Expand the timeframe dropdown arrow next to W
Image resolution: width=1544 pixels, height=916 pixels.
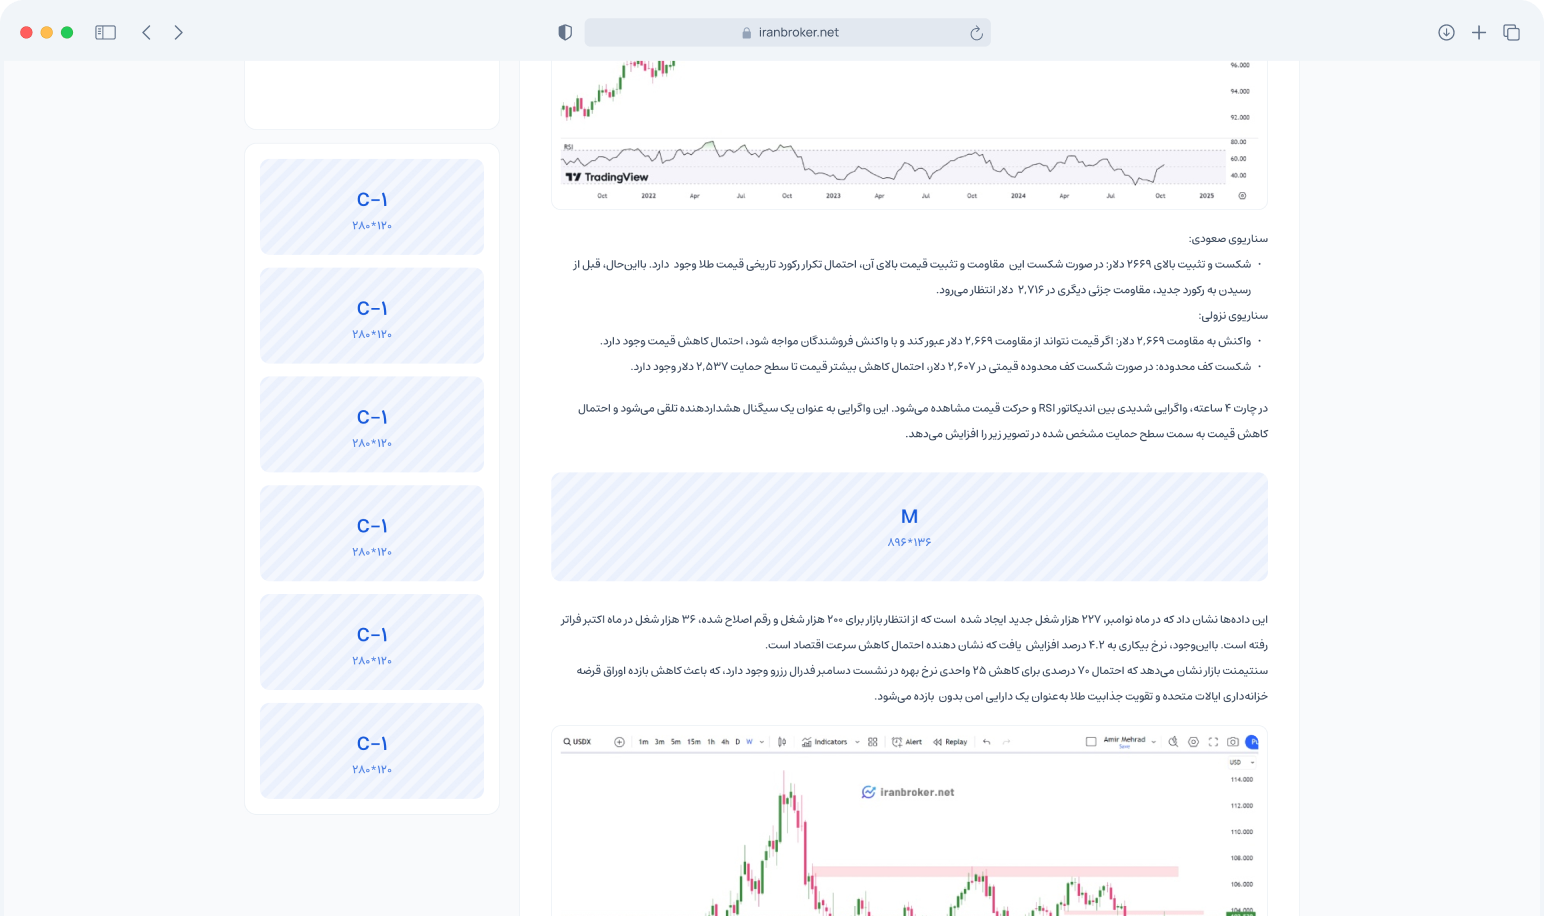[x=762, y=742]
